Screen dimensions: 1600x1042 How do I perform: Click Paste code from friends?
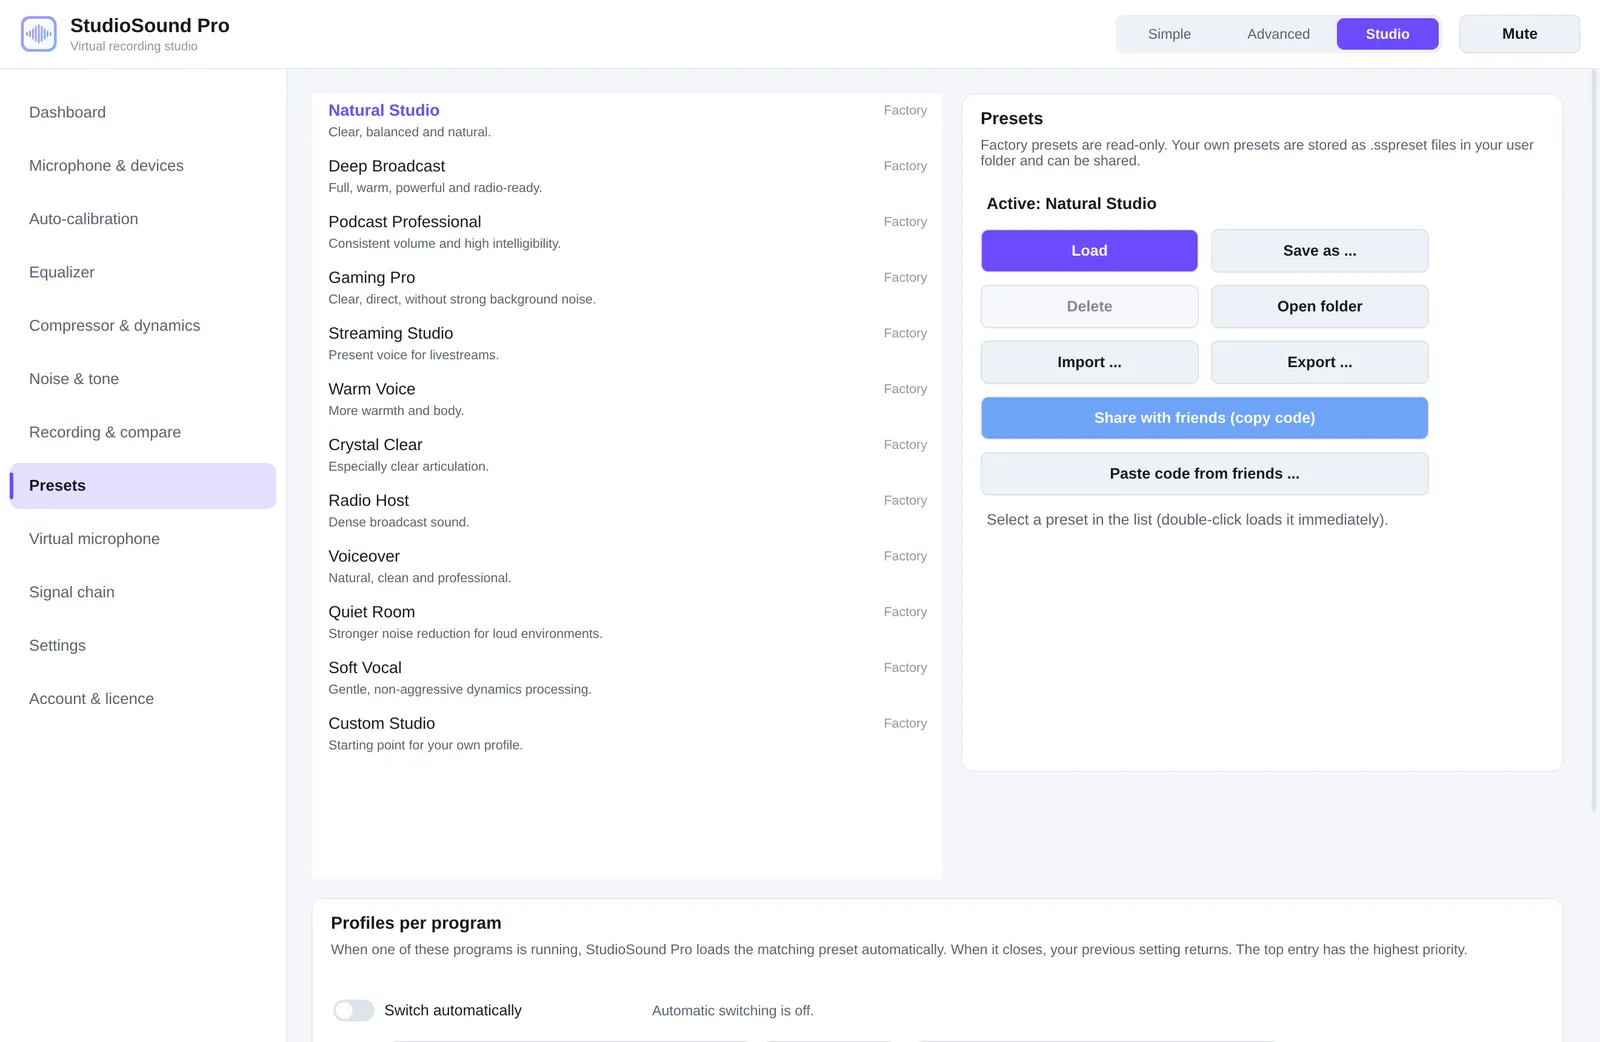coord(1204,474)
